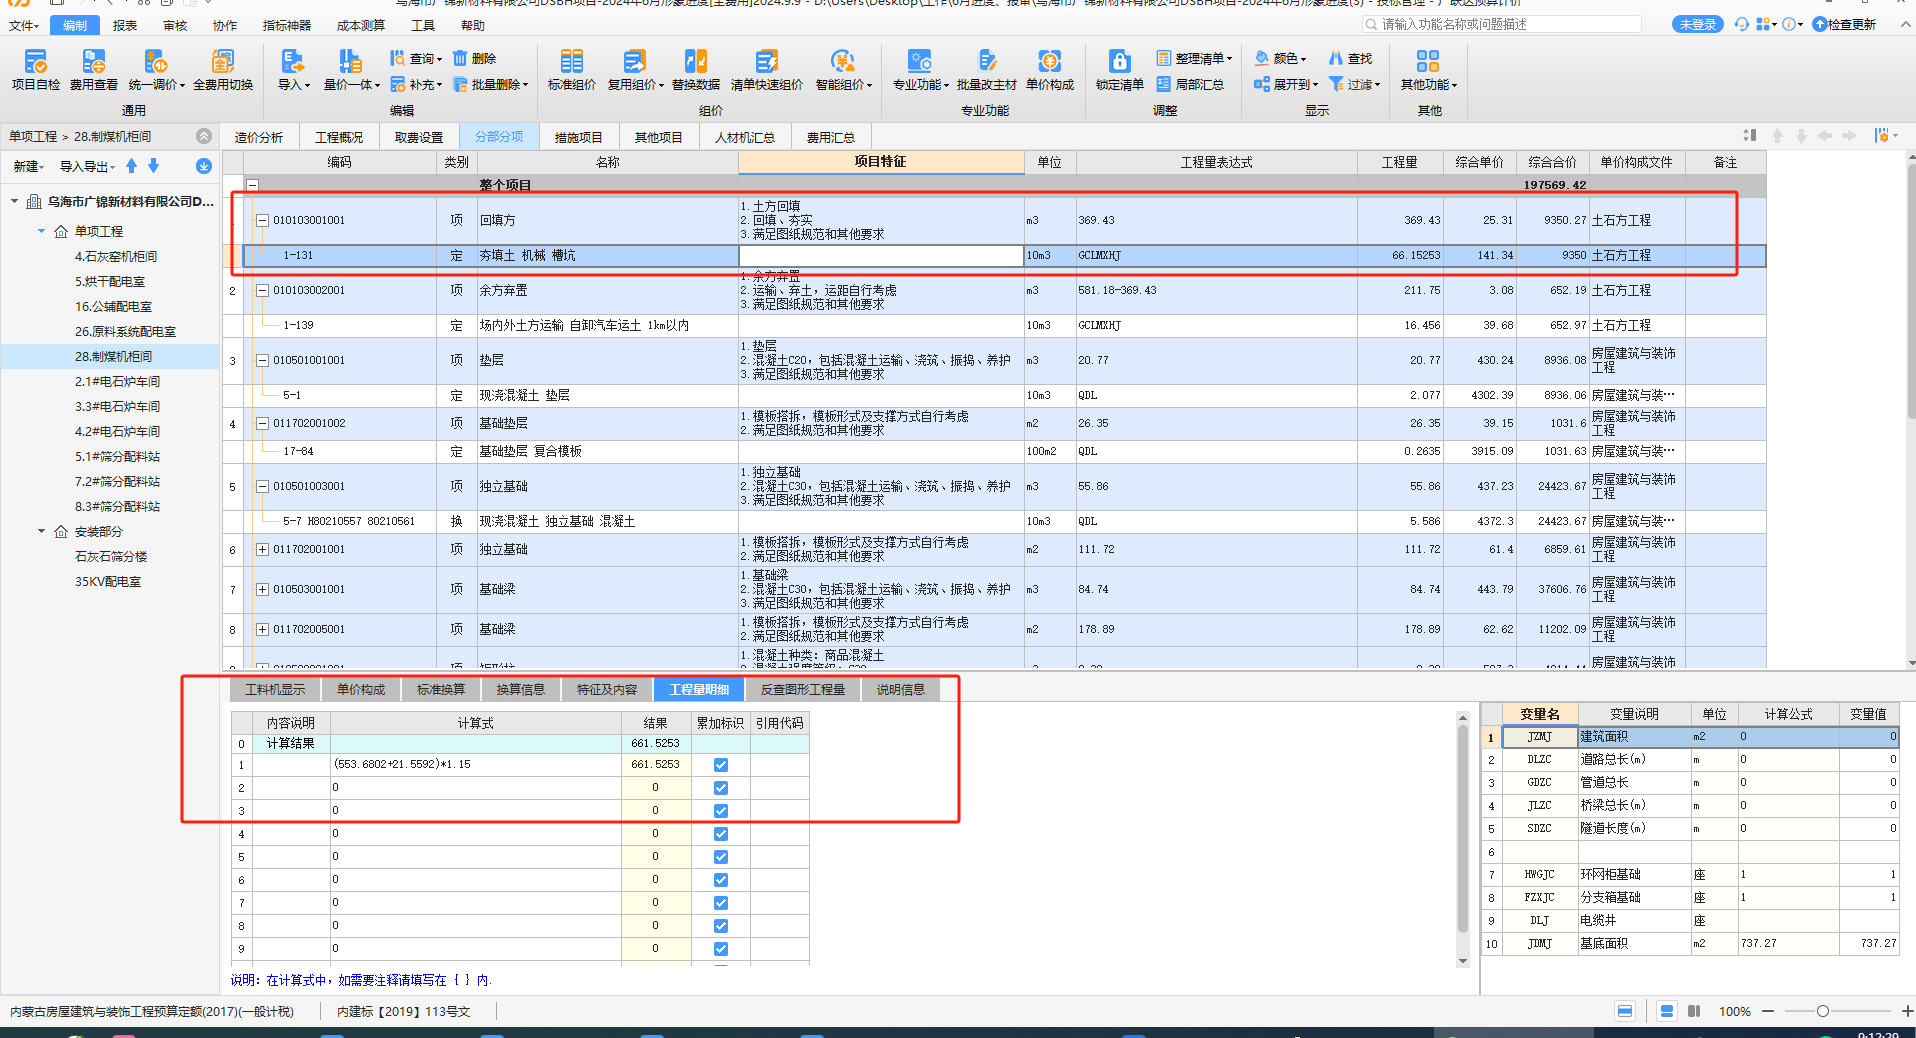Viewport: 1916px width, 1038px height.
Task: Click the move-up arrow in left panel
Action: pos(131,166)
